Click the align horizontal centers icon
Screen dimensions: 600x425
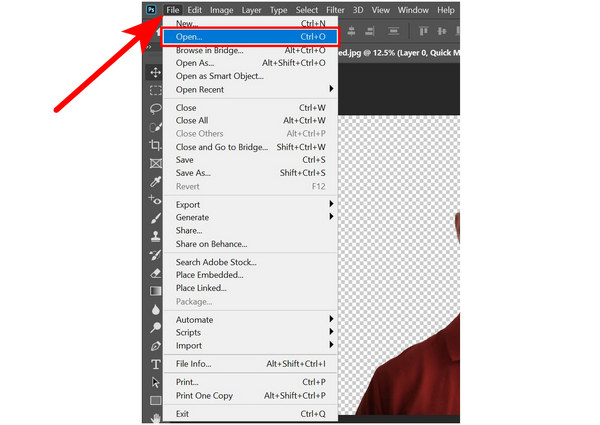tap(351, 31)
